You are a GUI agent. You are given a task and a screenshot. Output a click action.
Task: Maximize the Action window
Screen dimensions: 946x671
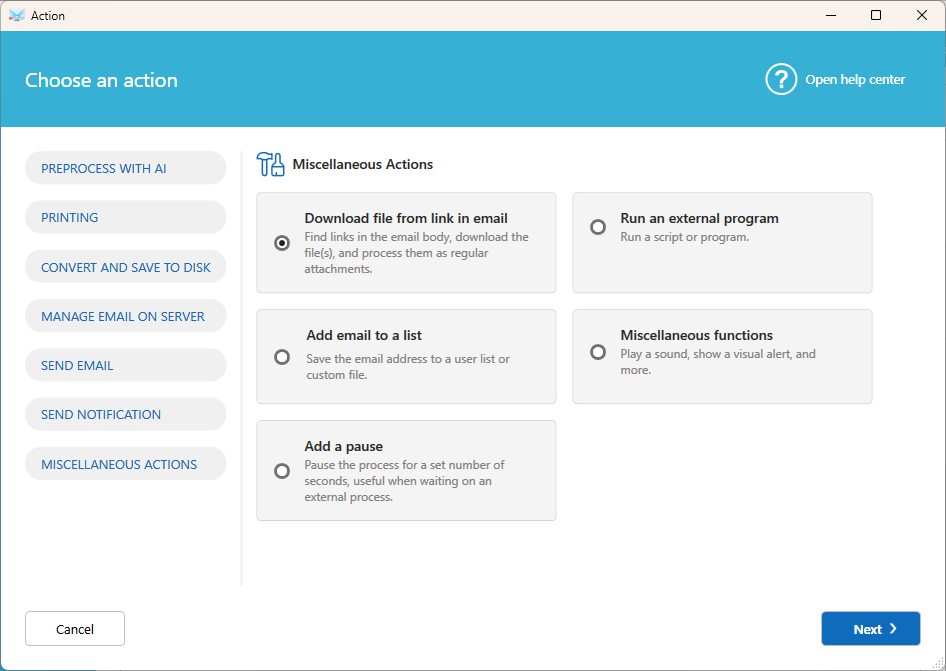[876, 15]
